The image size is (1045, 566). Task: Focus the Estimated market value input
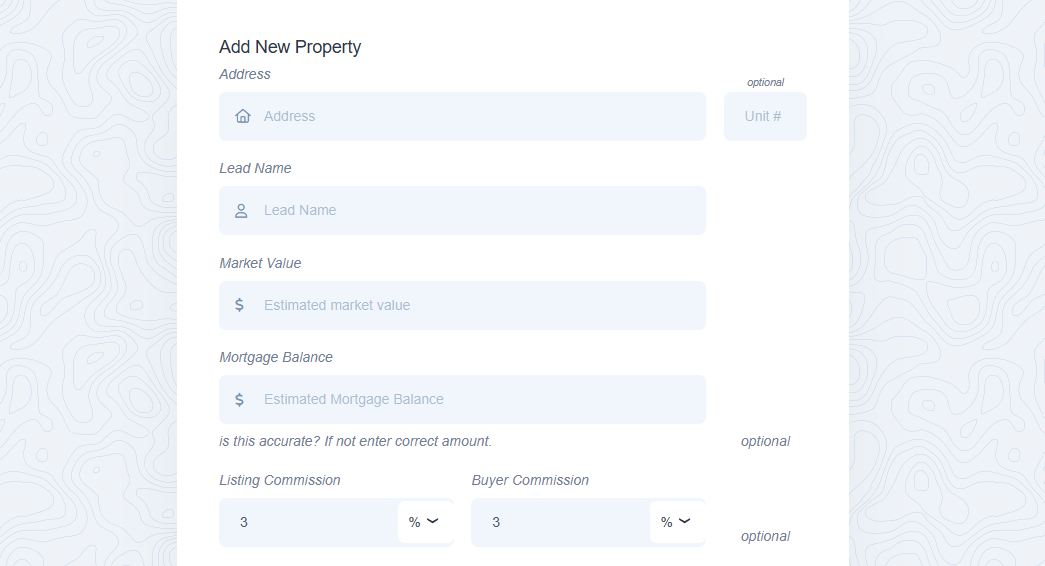tap(480, 305)
